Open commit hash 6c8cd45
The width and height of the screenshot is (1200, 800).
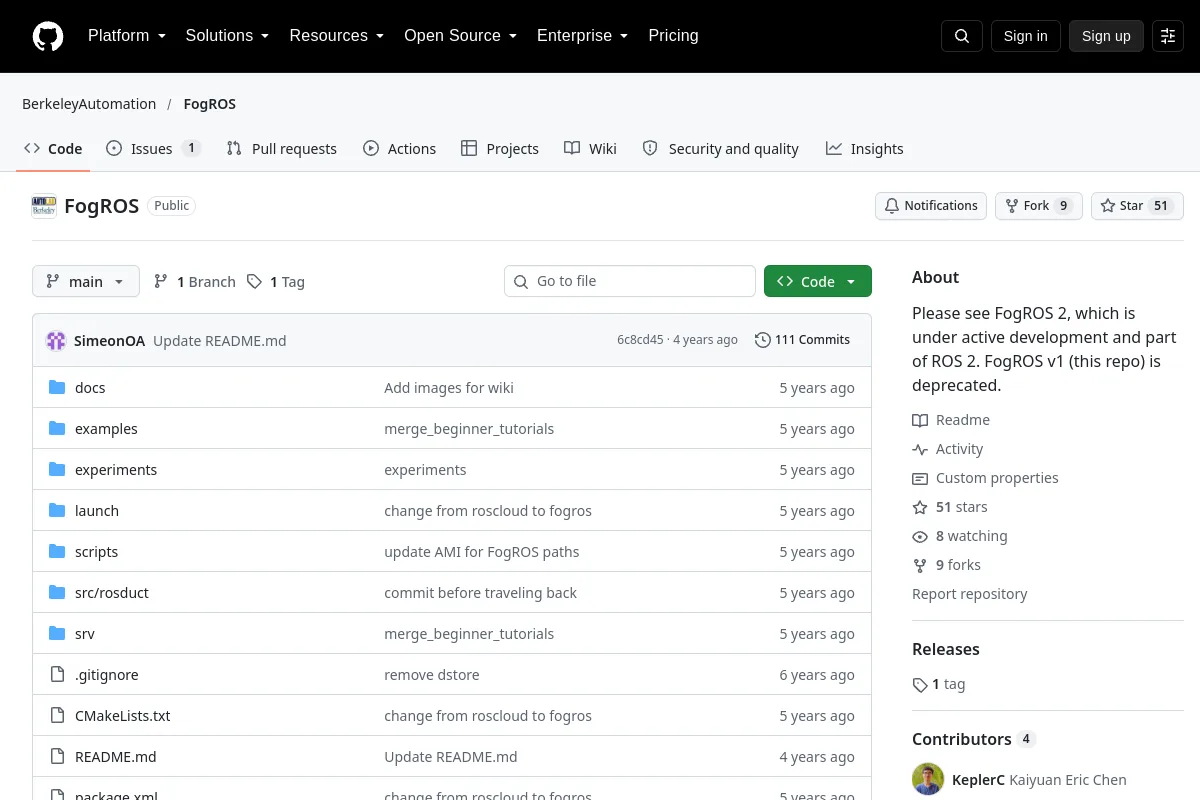(640, 340)
